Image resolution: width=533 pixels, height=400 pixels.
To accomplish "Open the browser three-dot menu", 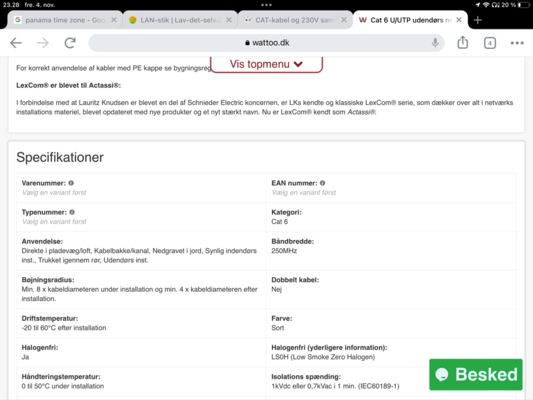I will [x=517, y=43].
